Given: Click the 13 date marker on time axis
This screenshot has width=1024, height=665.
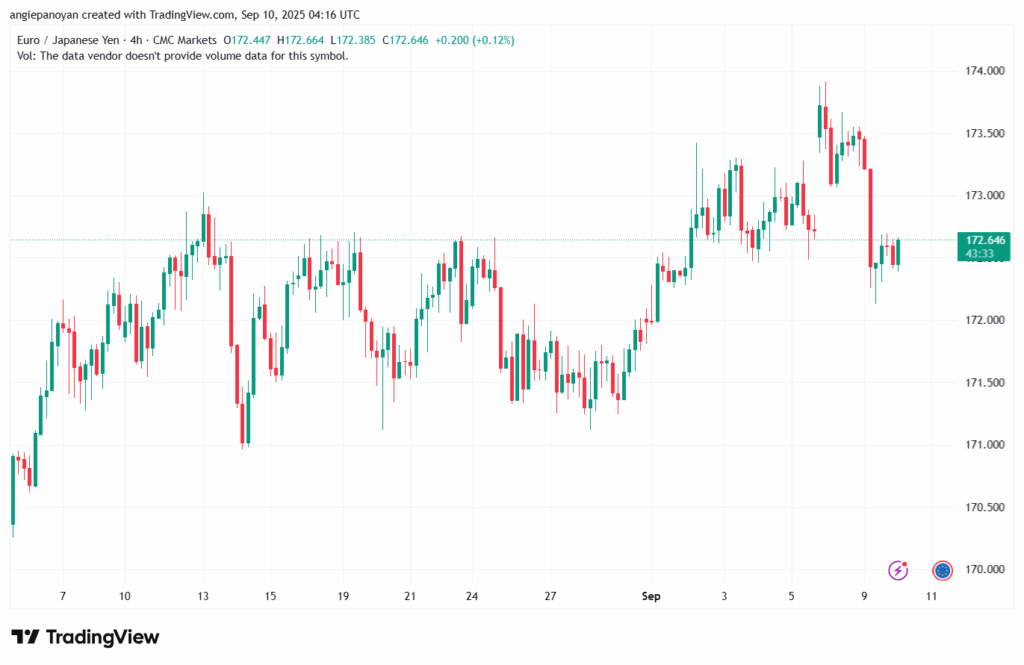Looking at the screenshot, I should 203,596.
